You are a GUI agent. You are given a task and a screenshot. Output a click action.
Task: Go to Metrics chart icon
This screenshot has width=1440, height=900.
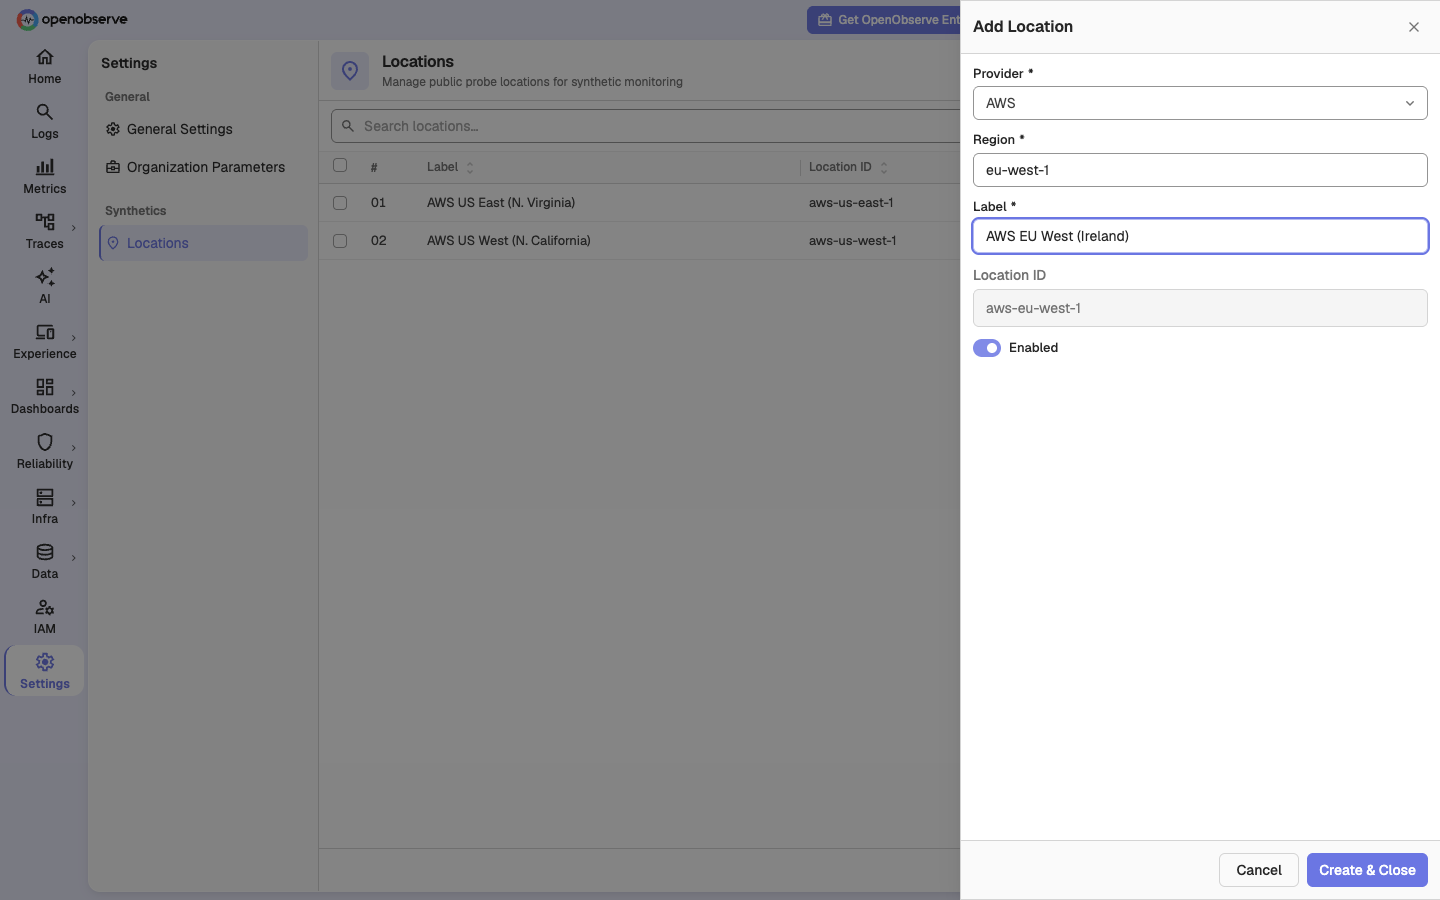pos(45,167)
